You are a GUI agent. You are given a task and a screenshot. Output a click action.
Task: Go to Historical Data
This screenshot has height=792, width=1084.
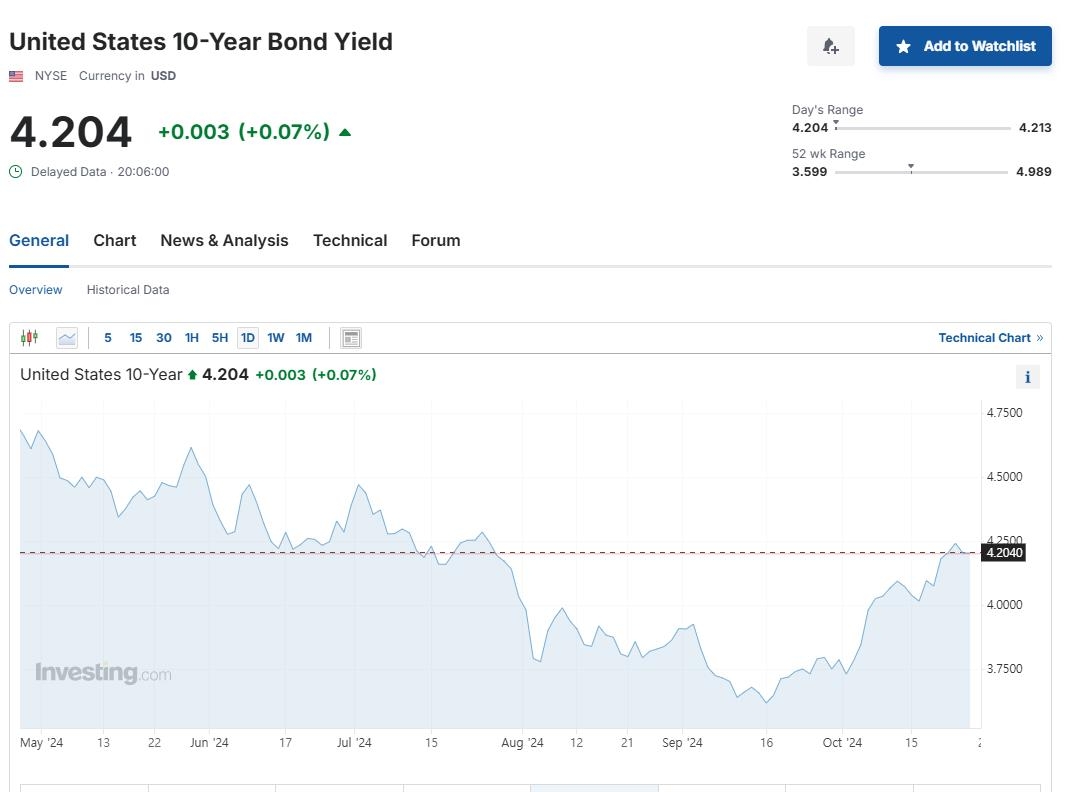click(128, 290)
